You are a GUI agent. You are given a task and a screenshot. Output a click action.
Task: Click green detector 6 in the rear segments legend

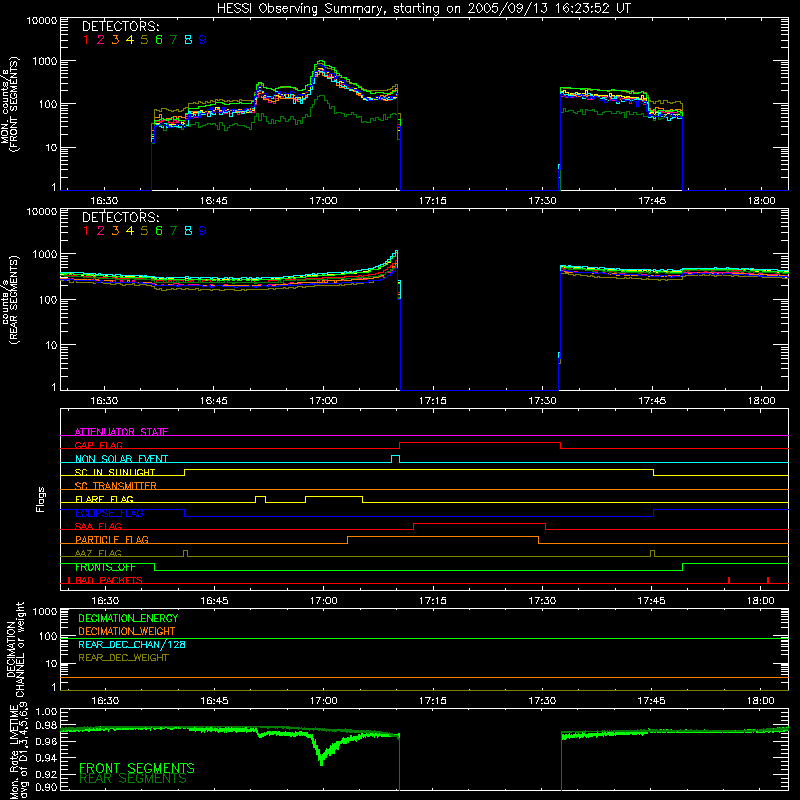pos(159,231)
